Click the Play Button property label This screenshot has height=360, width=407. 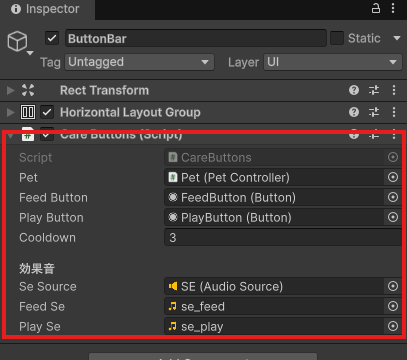[51, 218]
